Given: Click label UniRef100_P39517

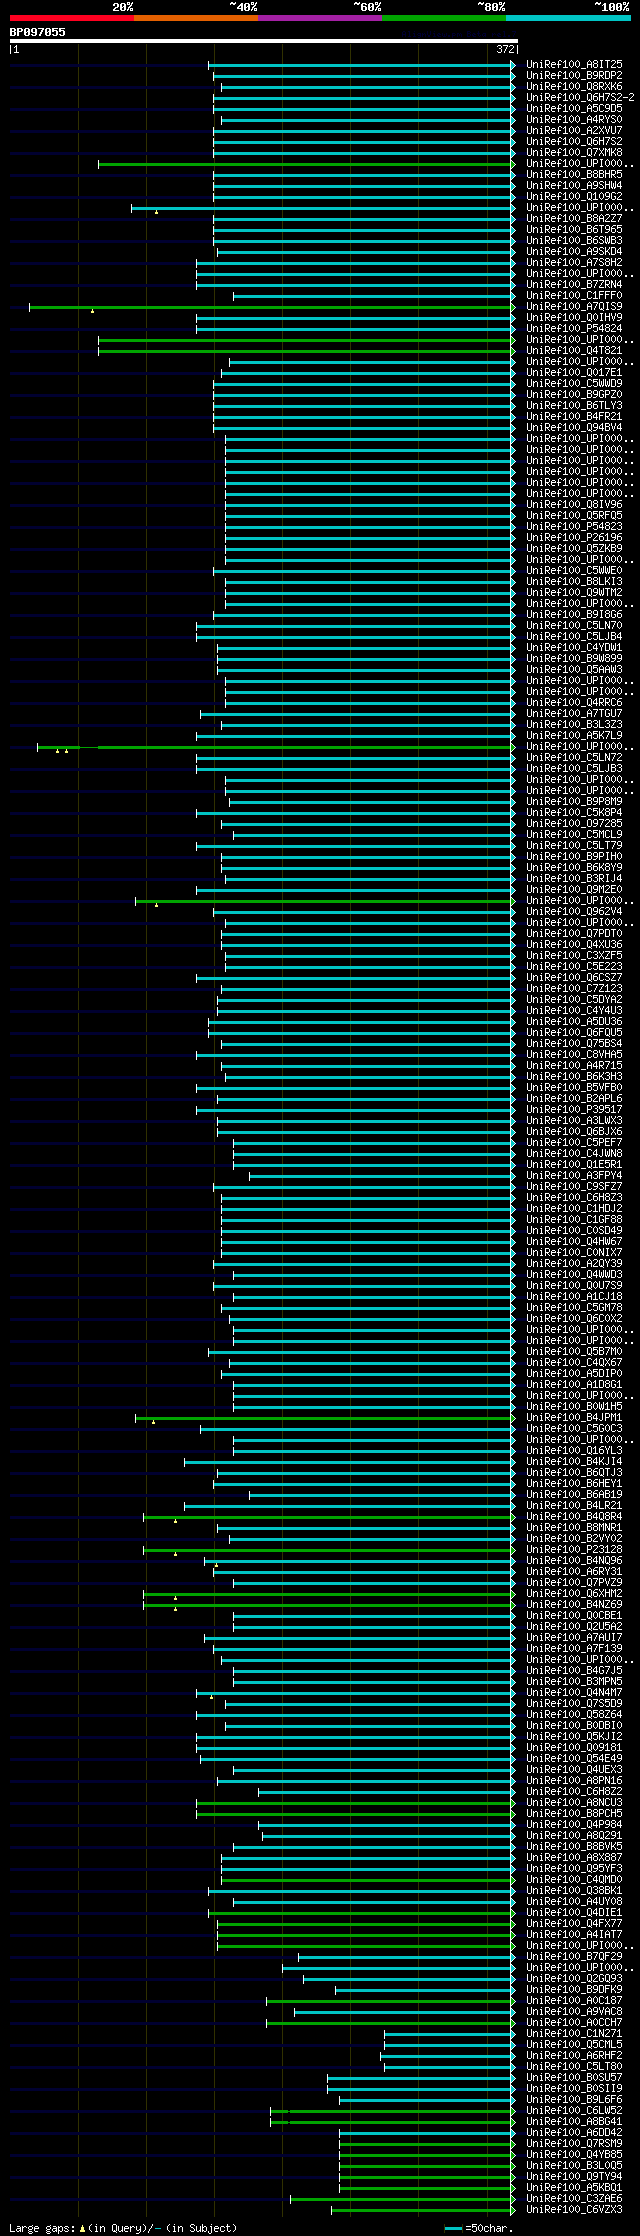Looking at the screenshot, I should [574, 1109].
